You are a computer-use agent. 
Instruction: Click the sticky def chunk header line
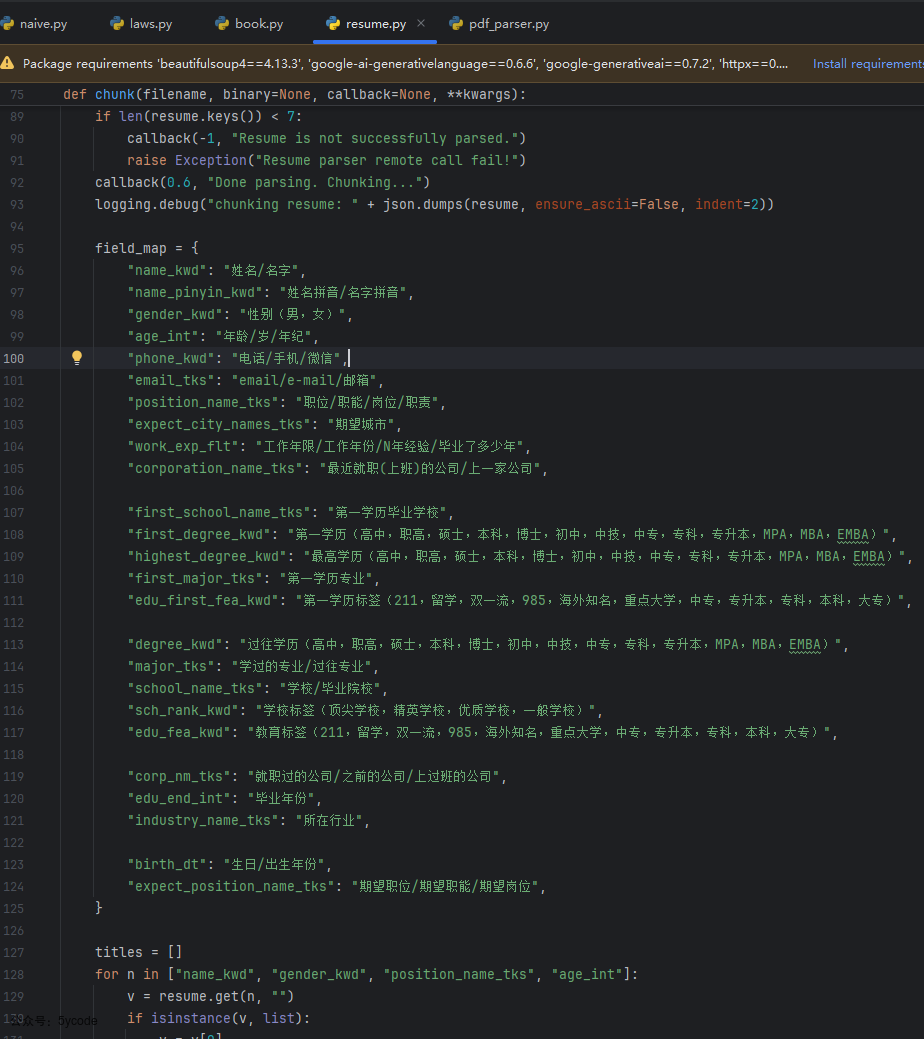click(295, 95)
